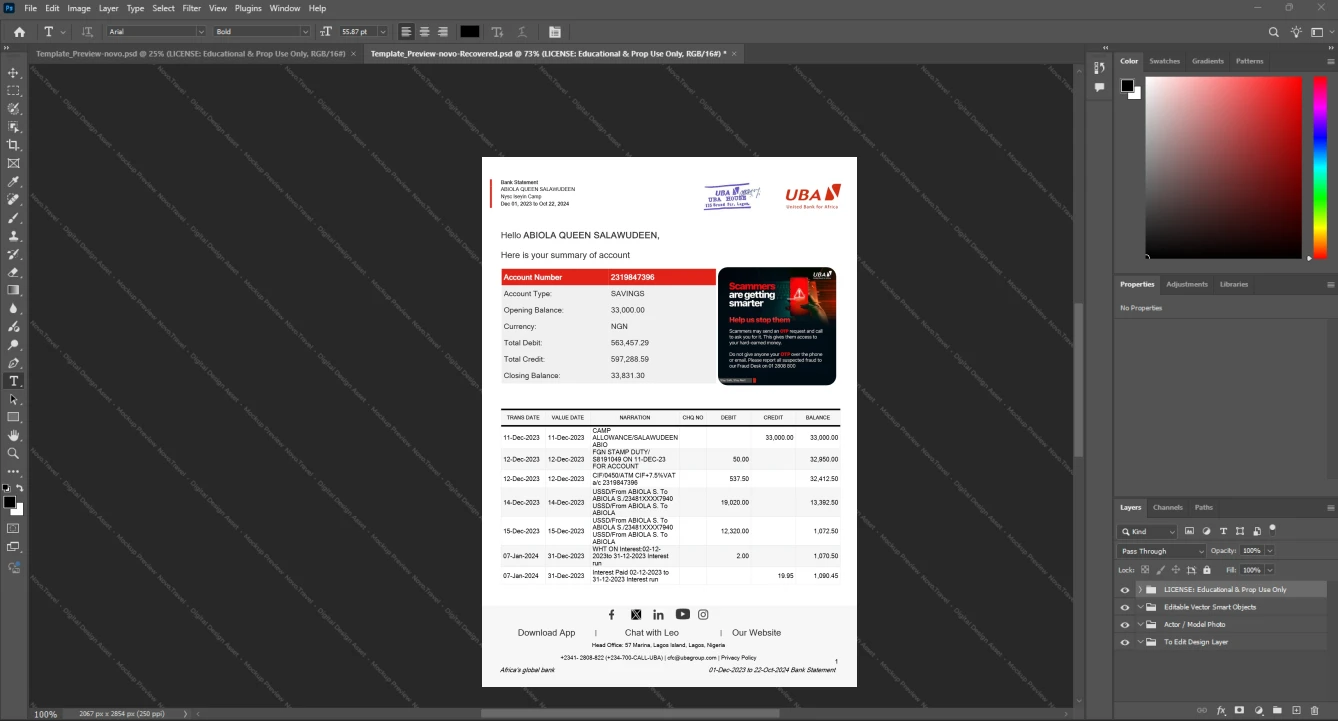Screen dimensions: 1338x721
Task: Click the zoom percentage field showing 100%
Action: tap(46, 714)
